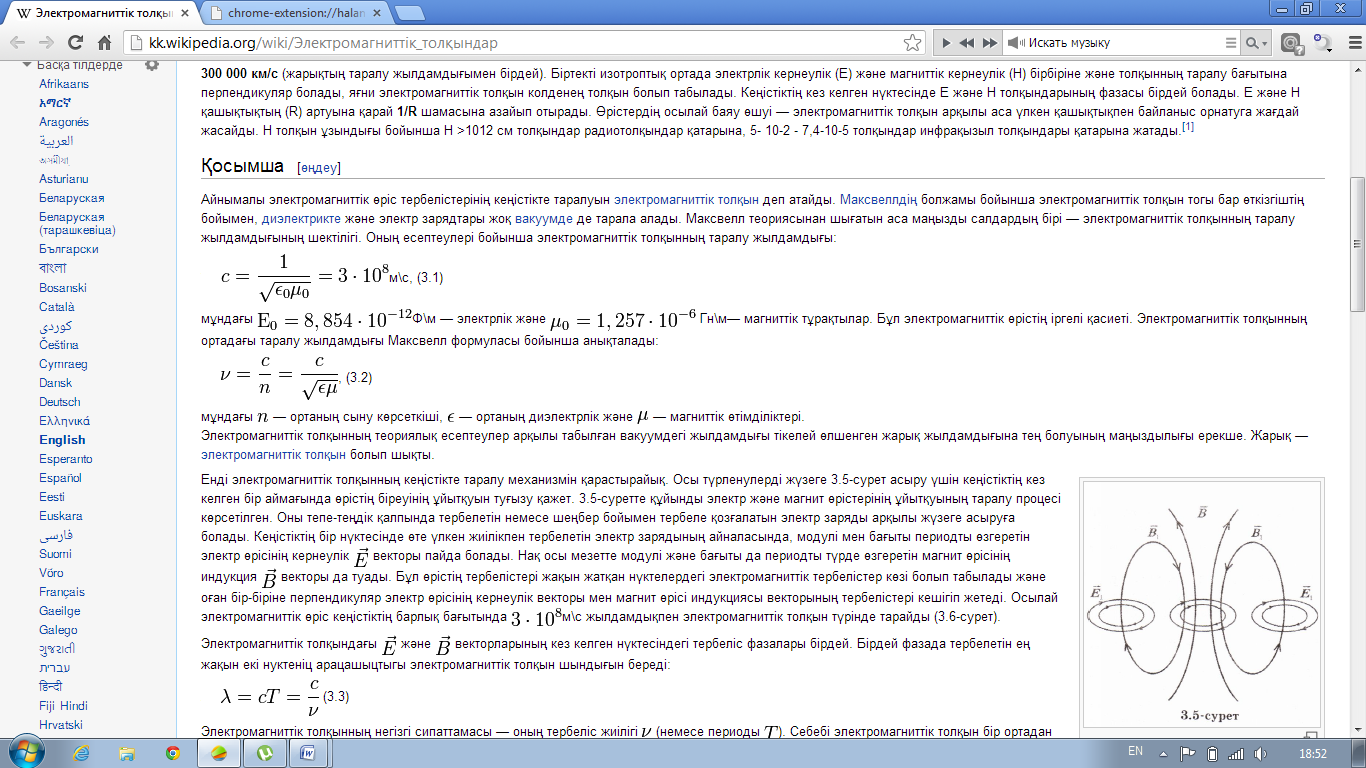
Task: Go forward with the browser Forward arrow
Action: tap(46, 44)
